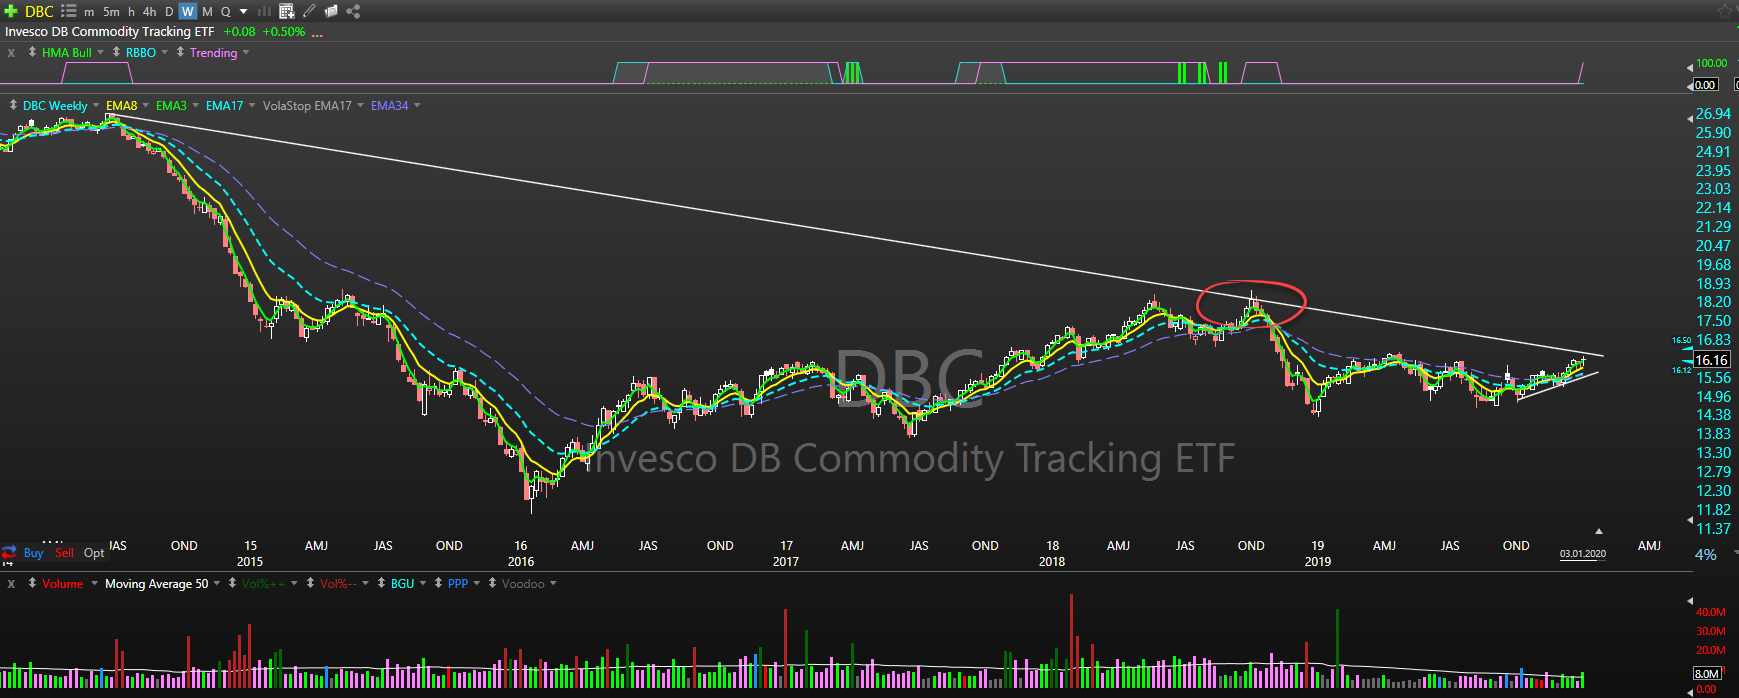Screen dimensions: 1739x698
Task: Open the EMA3 settings dropdown
Action: [x=196, y=106]
